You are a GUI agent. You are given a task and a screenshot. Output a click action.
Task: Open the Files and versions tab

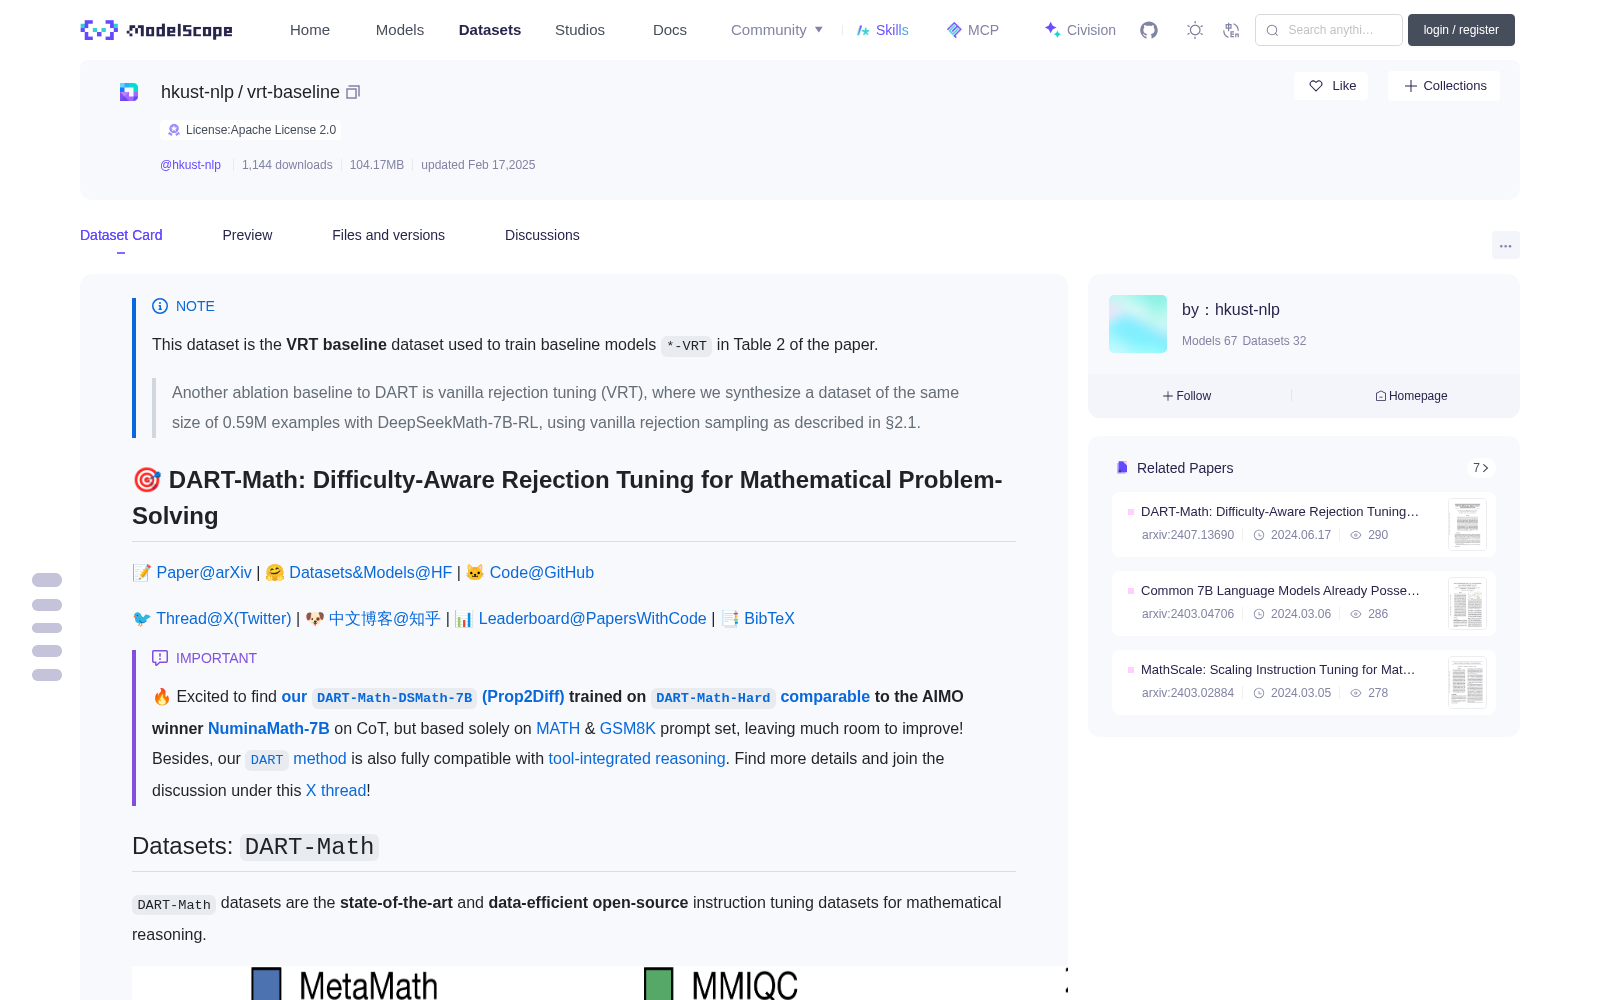[388, 235]
